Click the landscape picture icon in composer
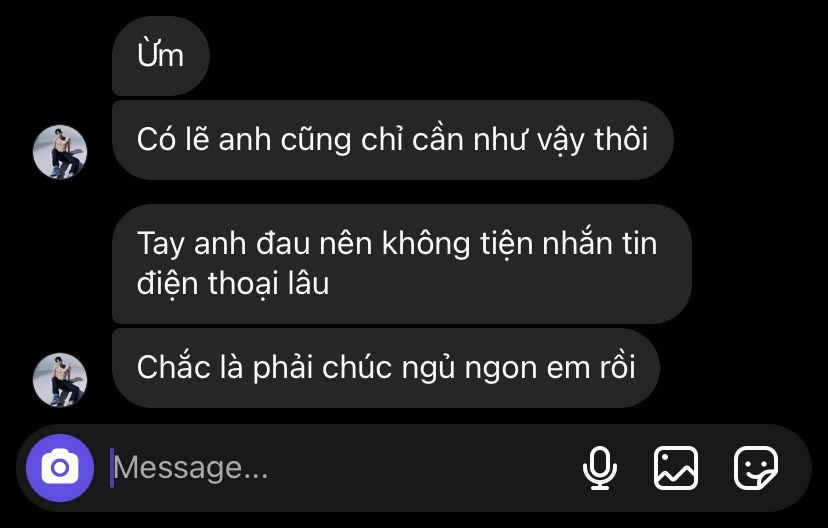This screenshot has width=828, height=528. (676, 468)
